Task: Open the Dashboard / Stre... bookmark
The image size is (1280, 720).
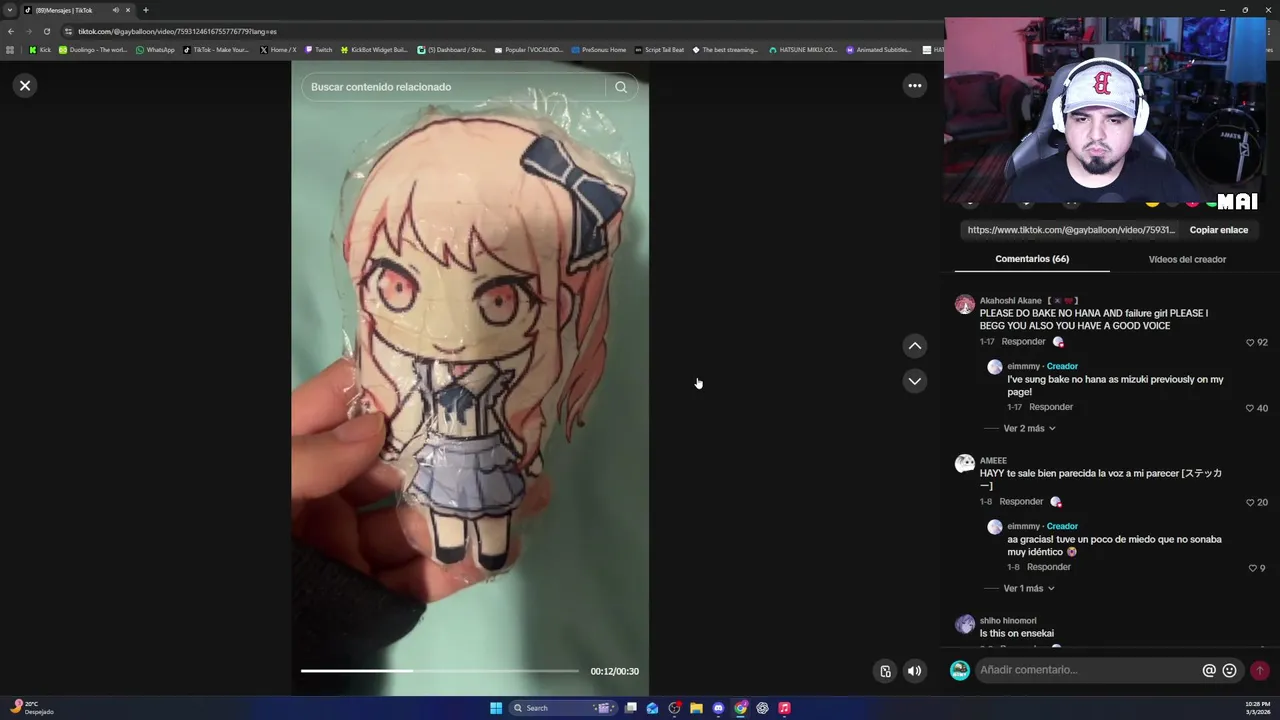Action: coord(450,50)
